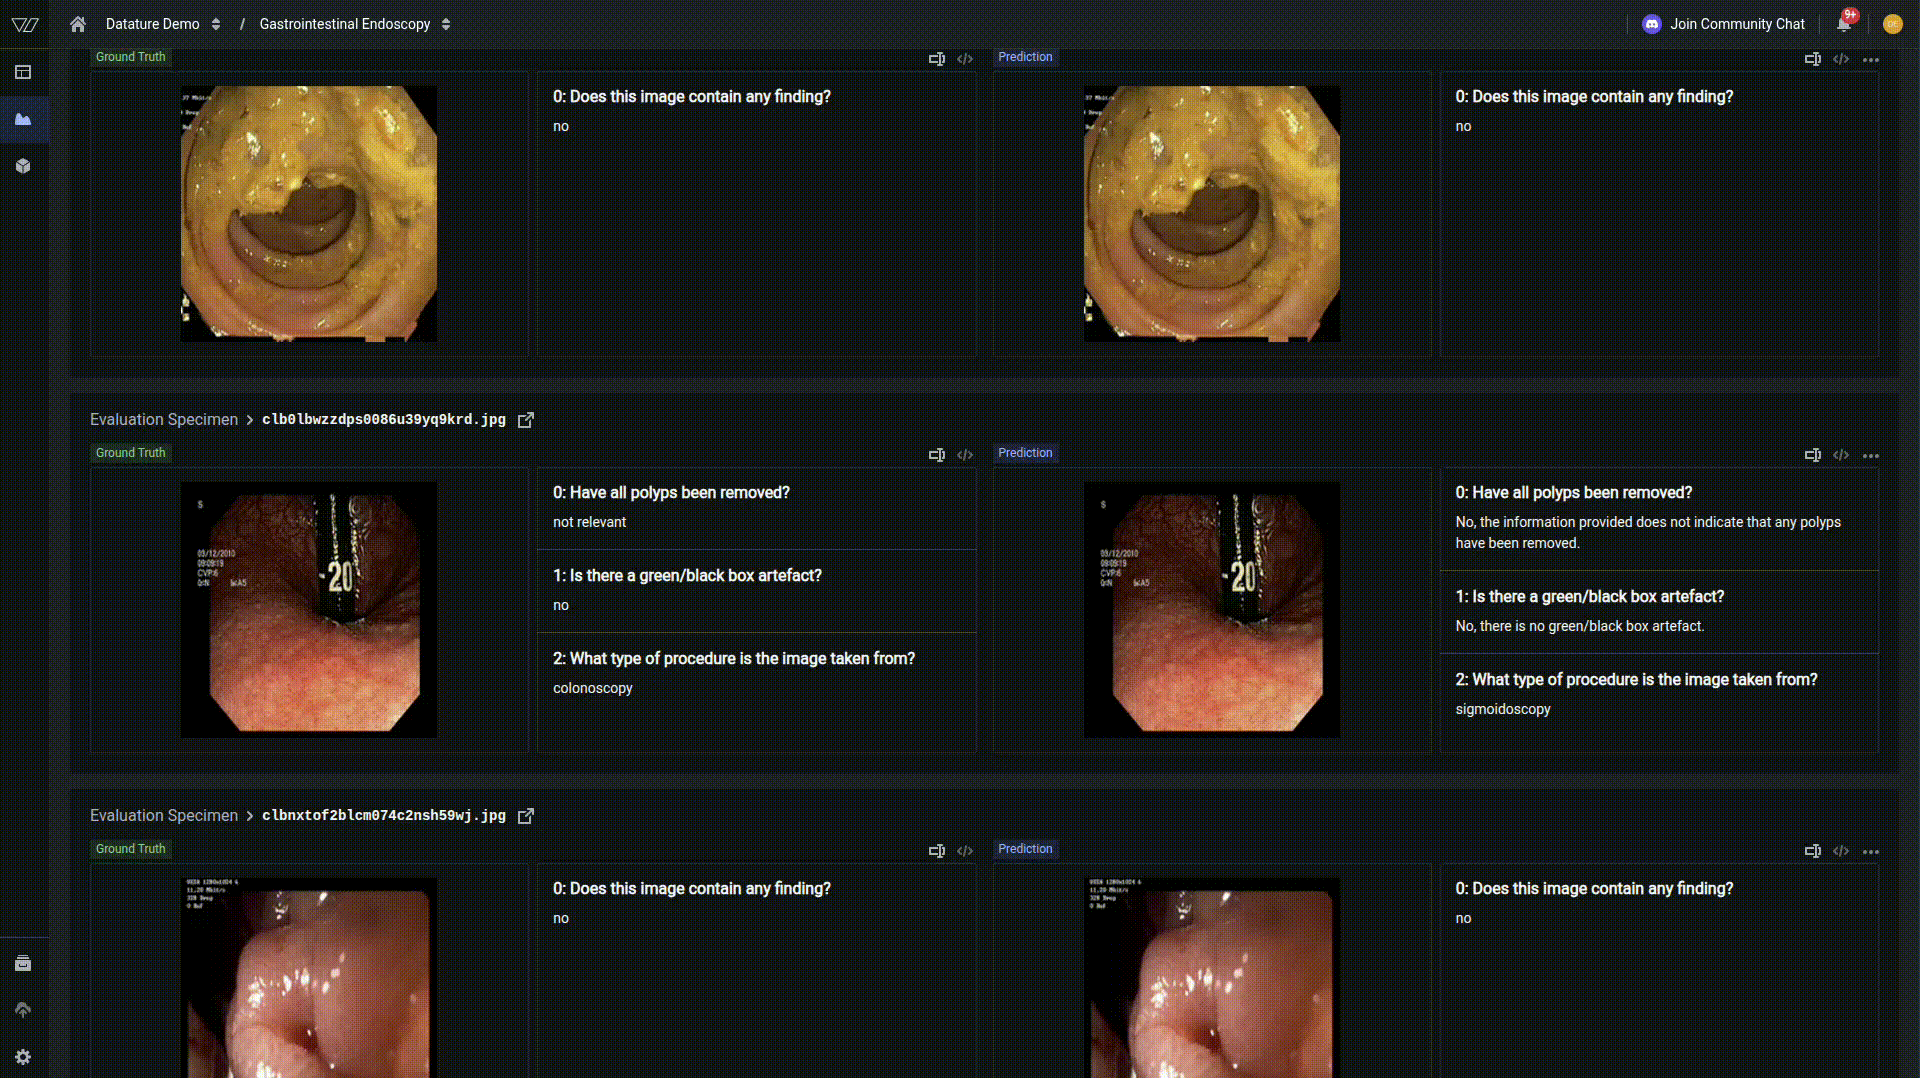
Task: Click the Ground Truth tag for clbnxtof2blcm
Action: pyautogui.click(x=131, y=849)
